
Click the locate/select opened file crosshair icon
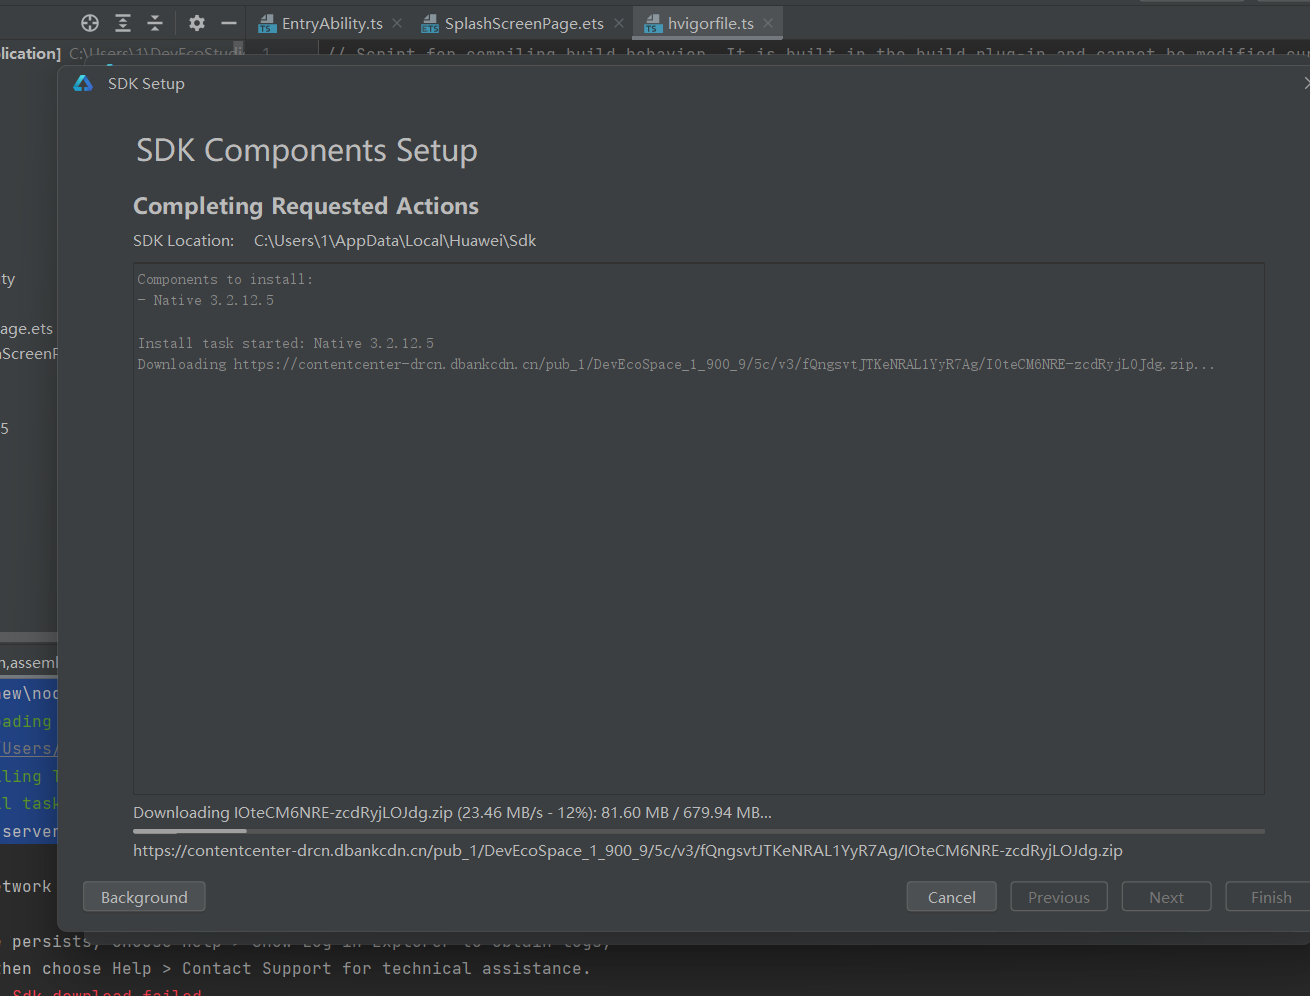point(90,23)
